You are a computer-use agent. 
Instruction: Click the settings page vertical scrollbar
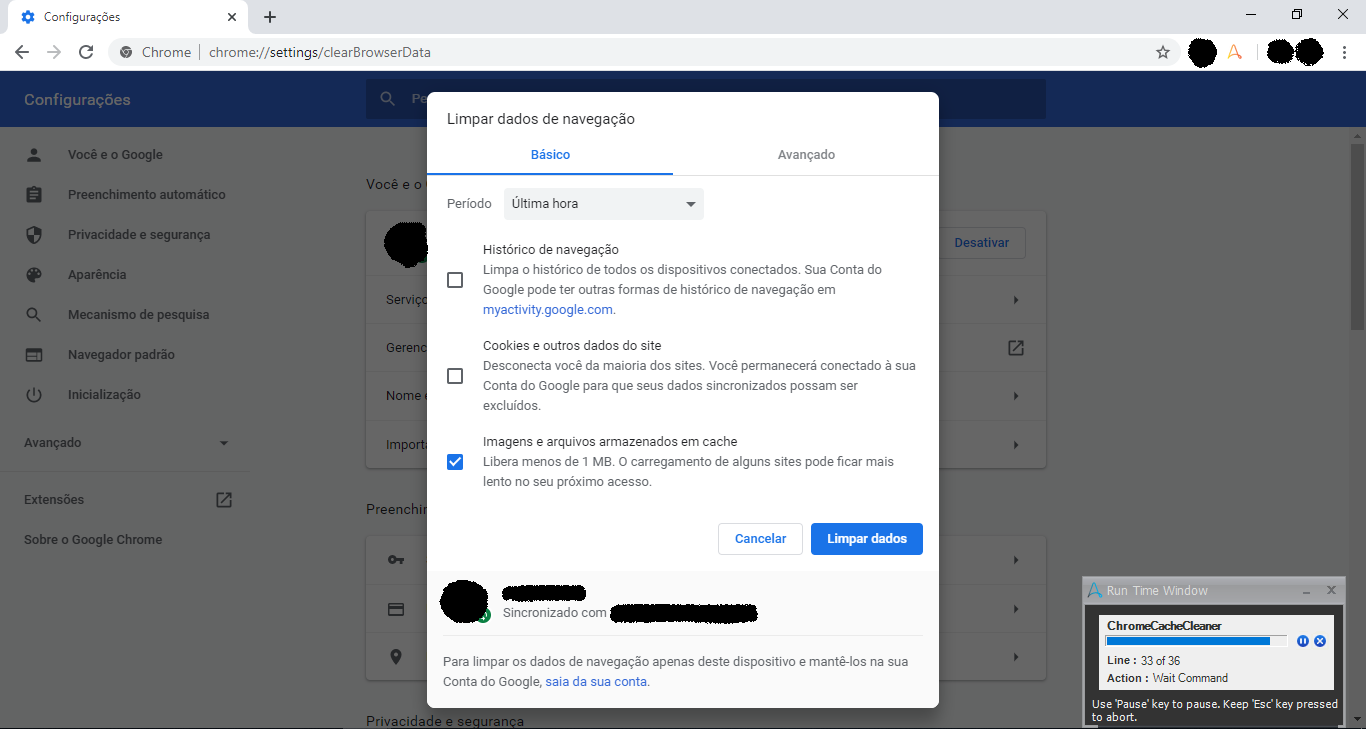point(1357,235)
